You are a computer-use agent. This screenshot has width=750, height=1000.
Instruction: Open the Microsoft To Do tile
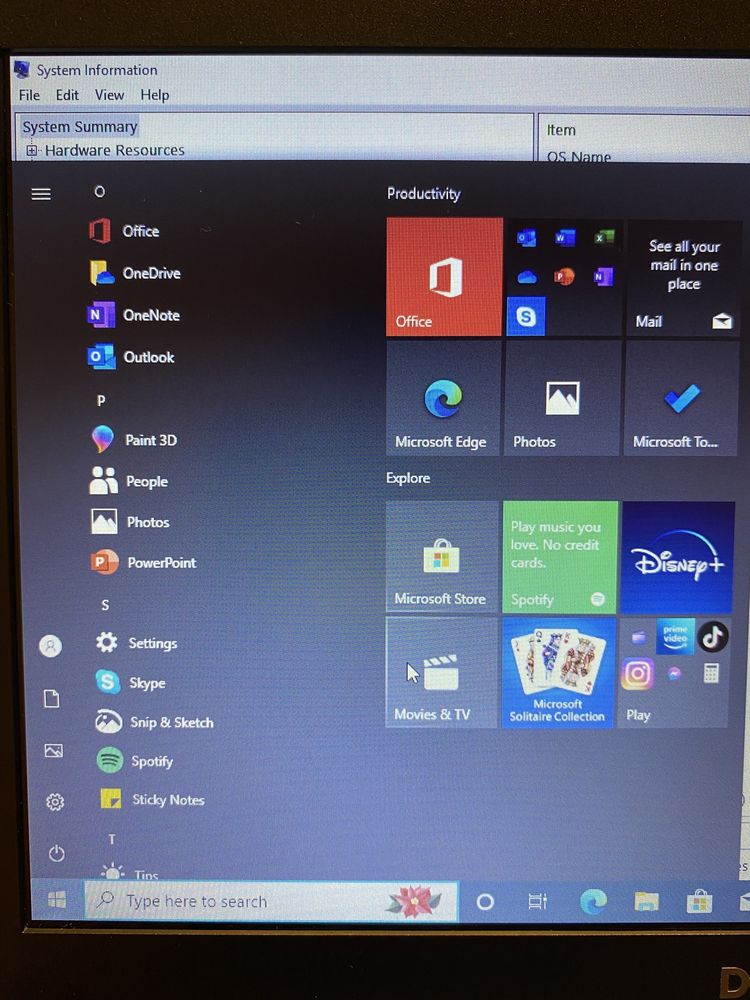681,398
